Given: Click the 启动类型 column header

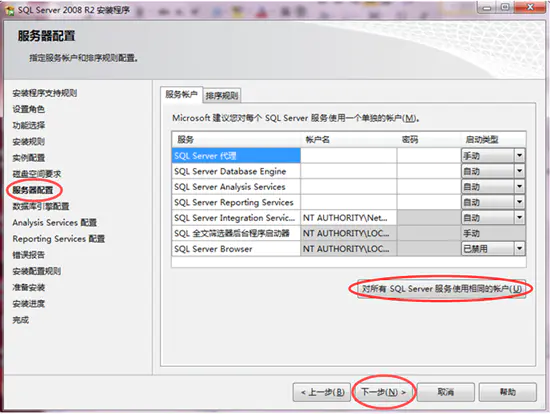Looking at the screenshot, I should click(x=493, y=140).
